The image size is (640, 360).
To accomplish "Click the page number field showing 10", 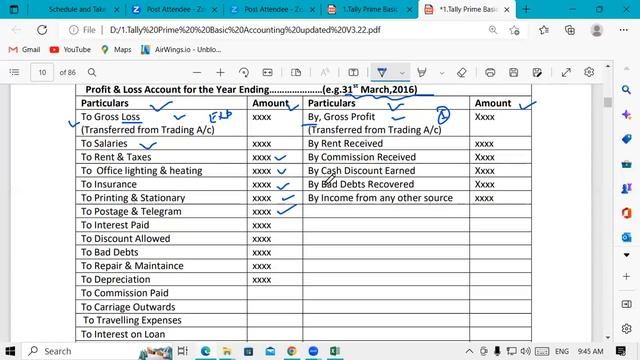I will 42,72.
